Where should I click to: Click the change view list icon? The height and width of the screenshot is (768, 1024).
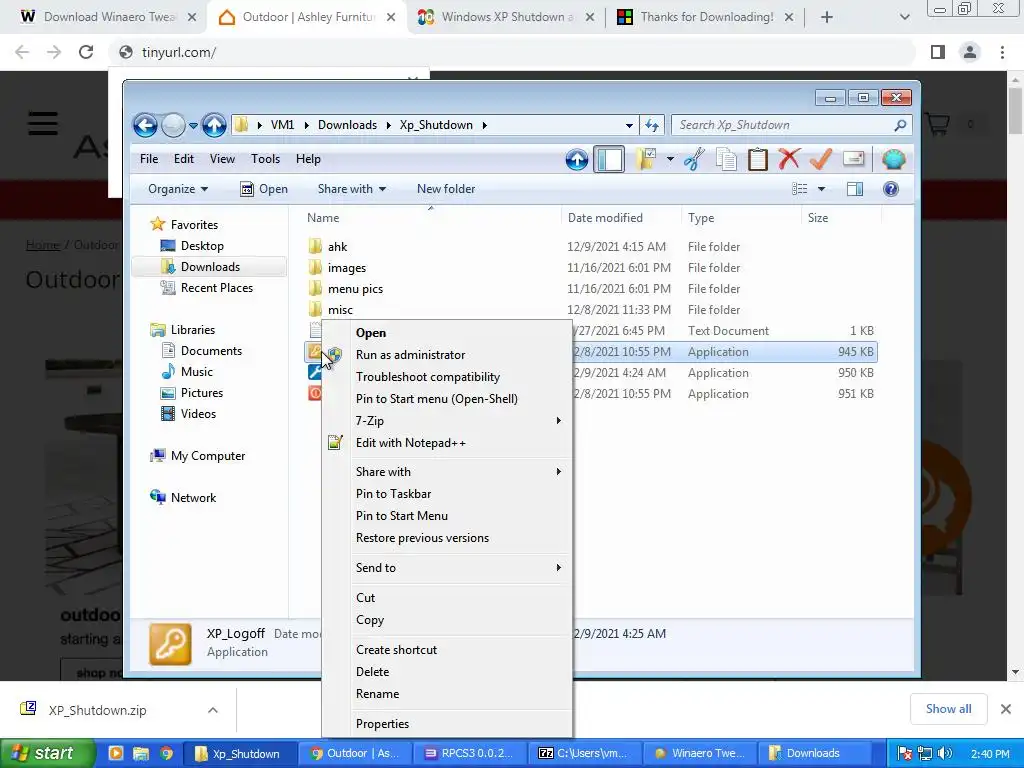tap(800, 189)
